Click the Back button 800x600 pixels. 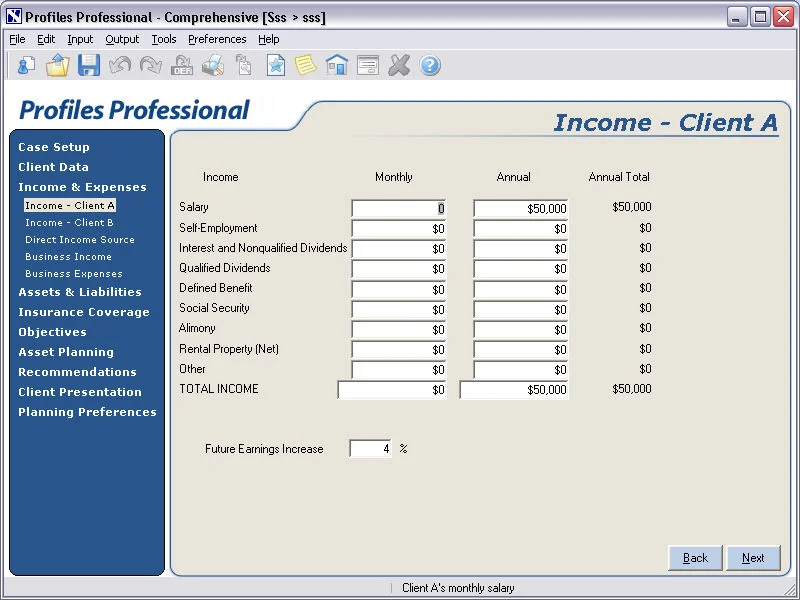point(695,558)
